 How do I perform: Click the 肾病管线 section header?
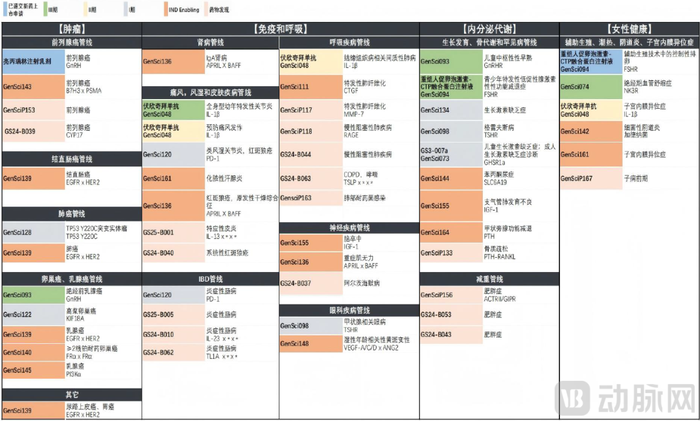click(210, 42)
